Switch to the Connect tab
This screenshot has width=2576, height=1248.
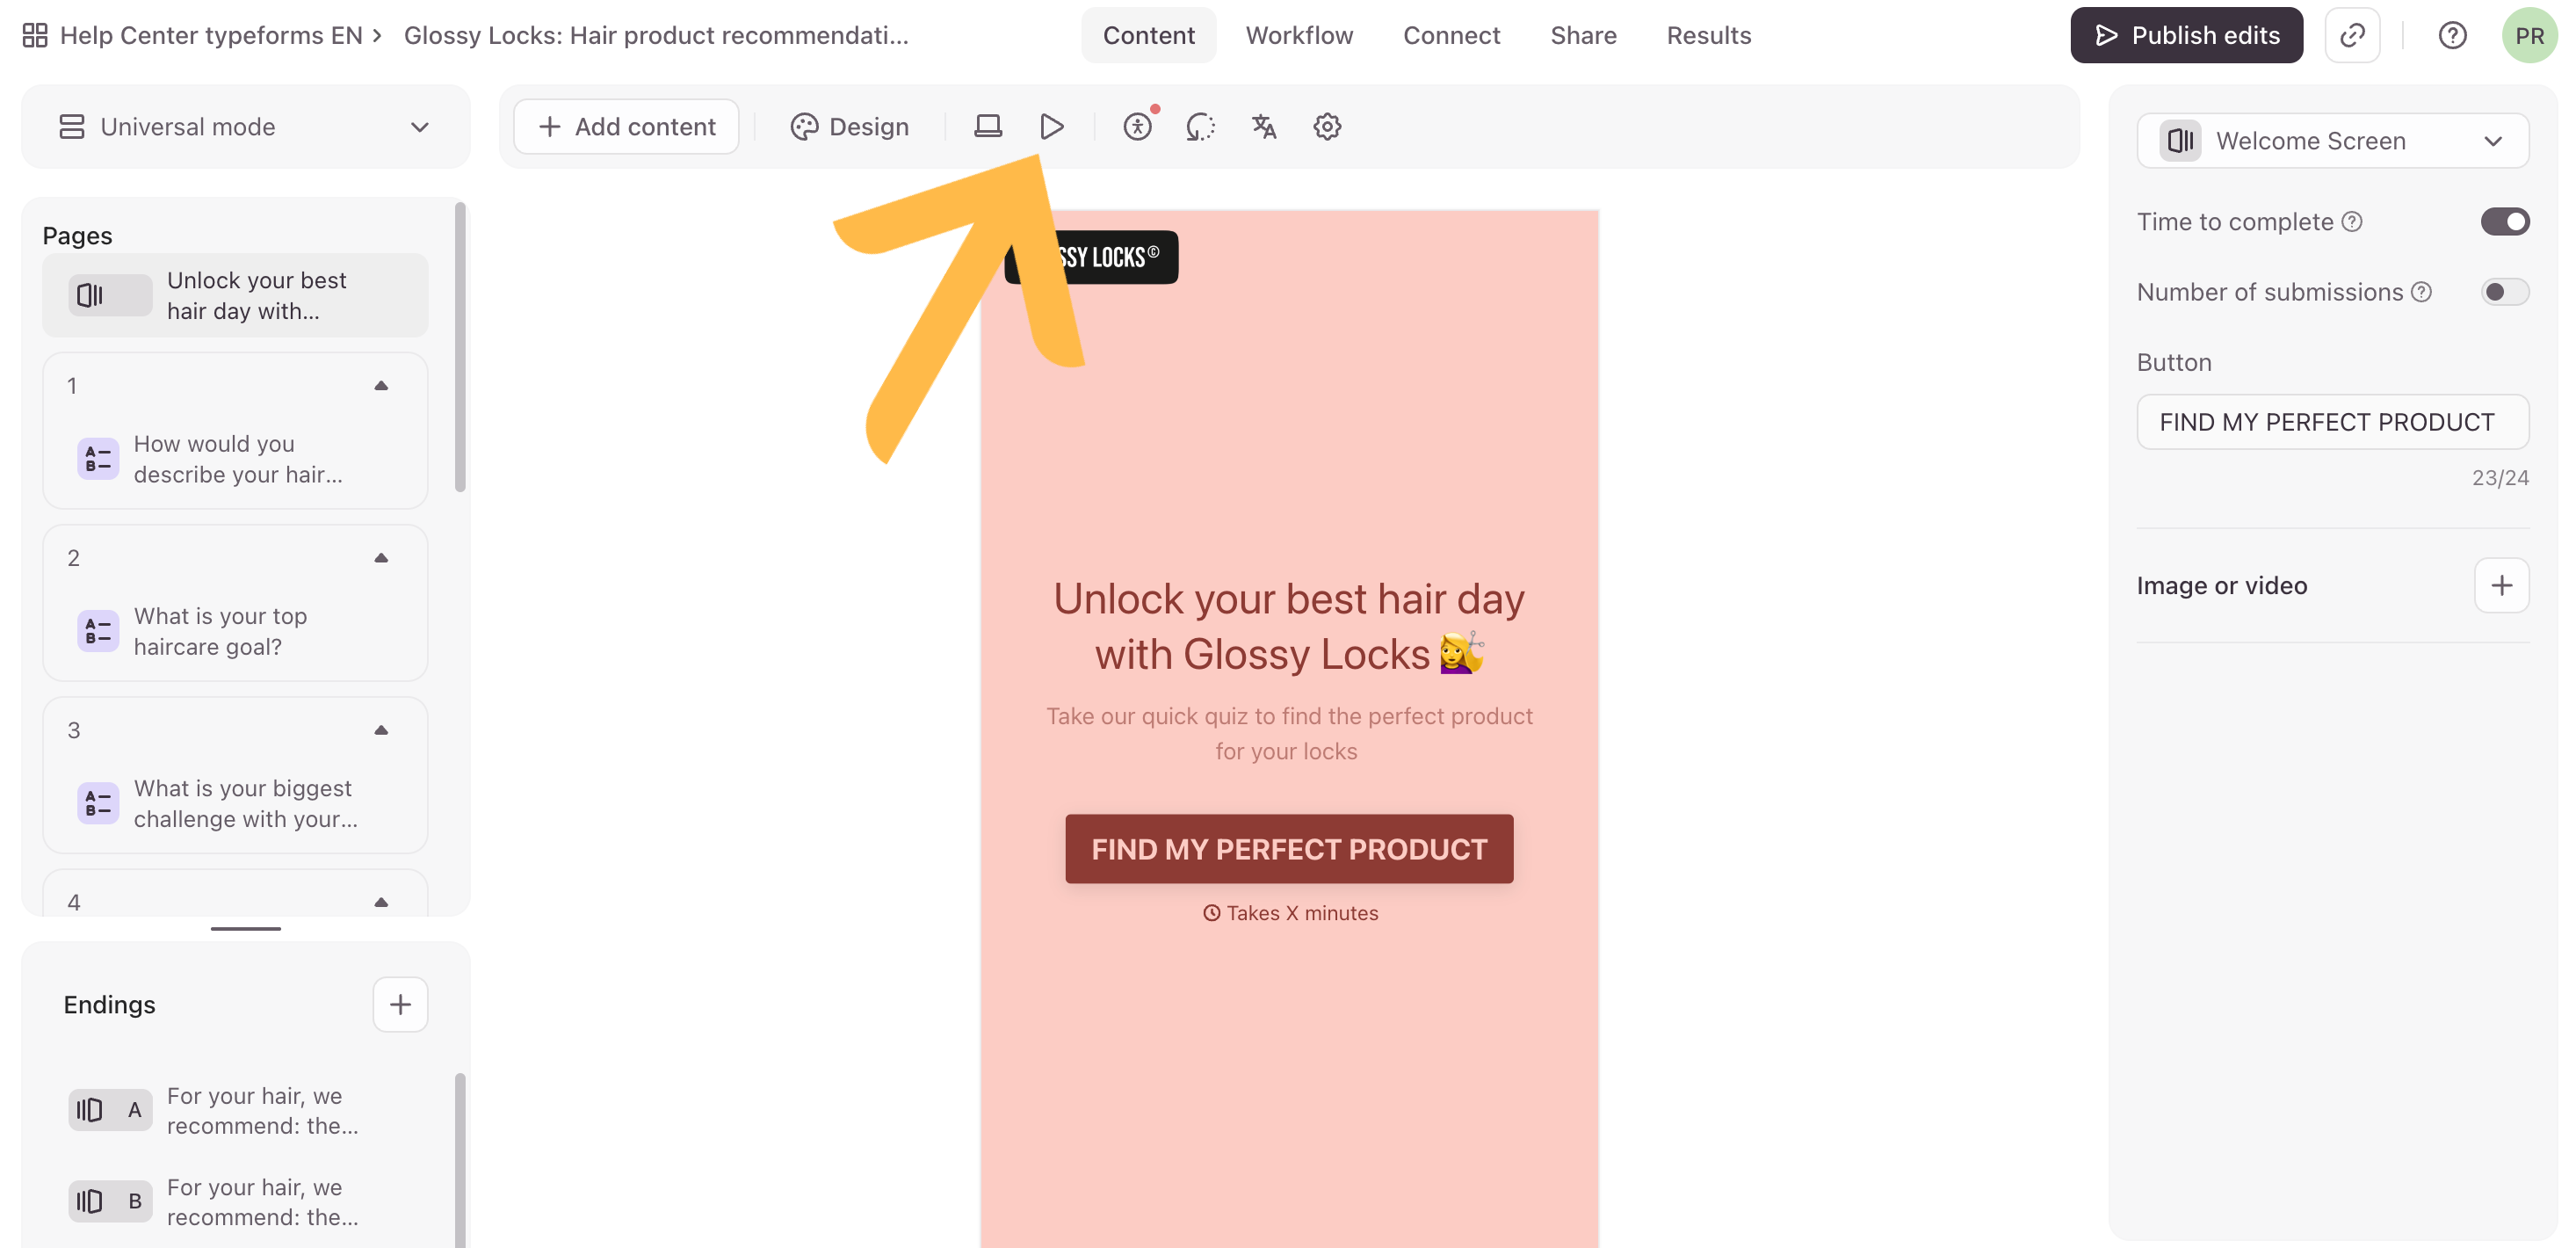pyautogui.click(x=1451, y=35)
